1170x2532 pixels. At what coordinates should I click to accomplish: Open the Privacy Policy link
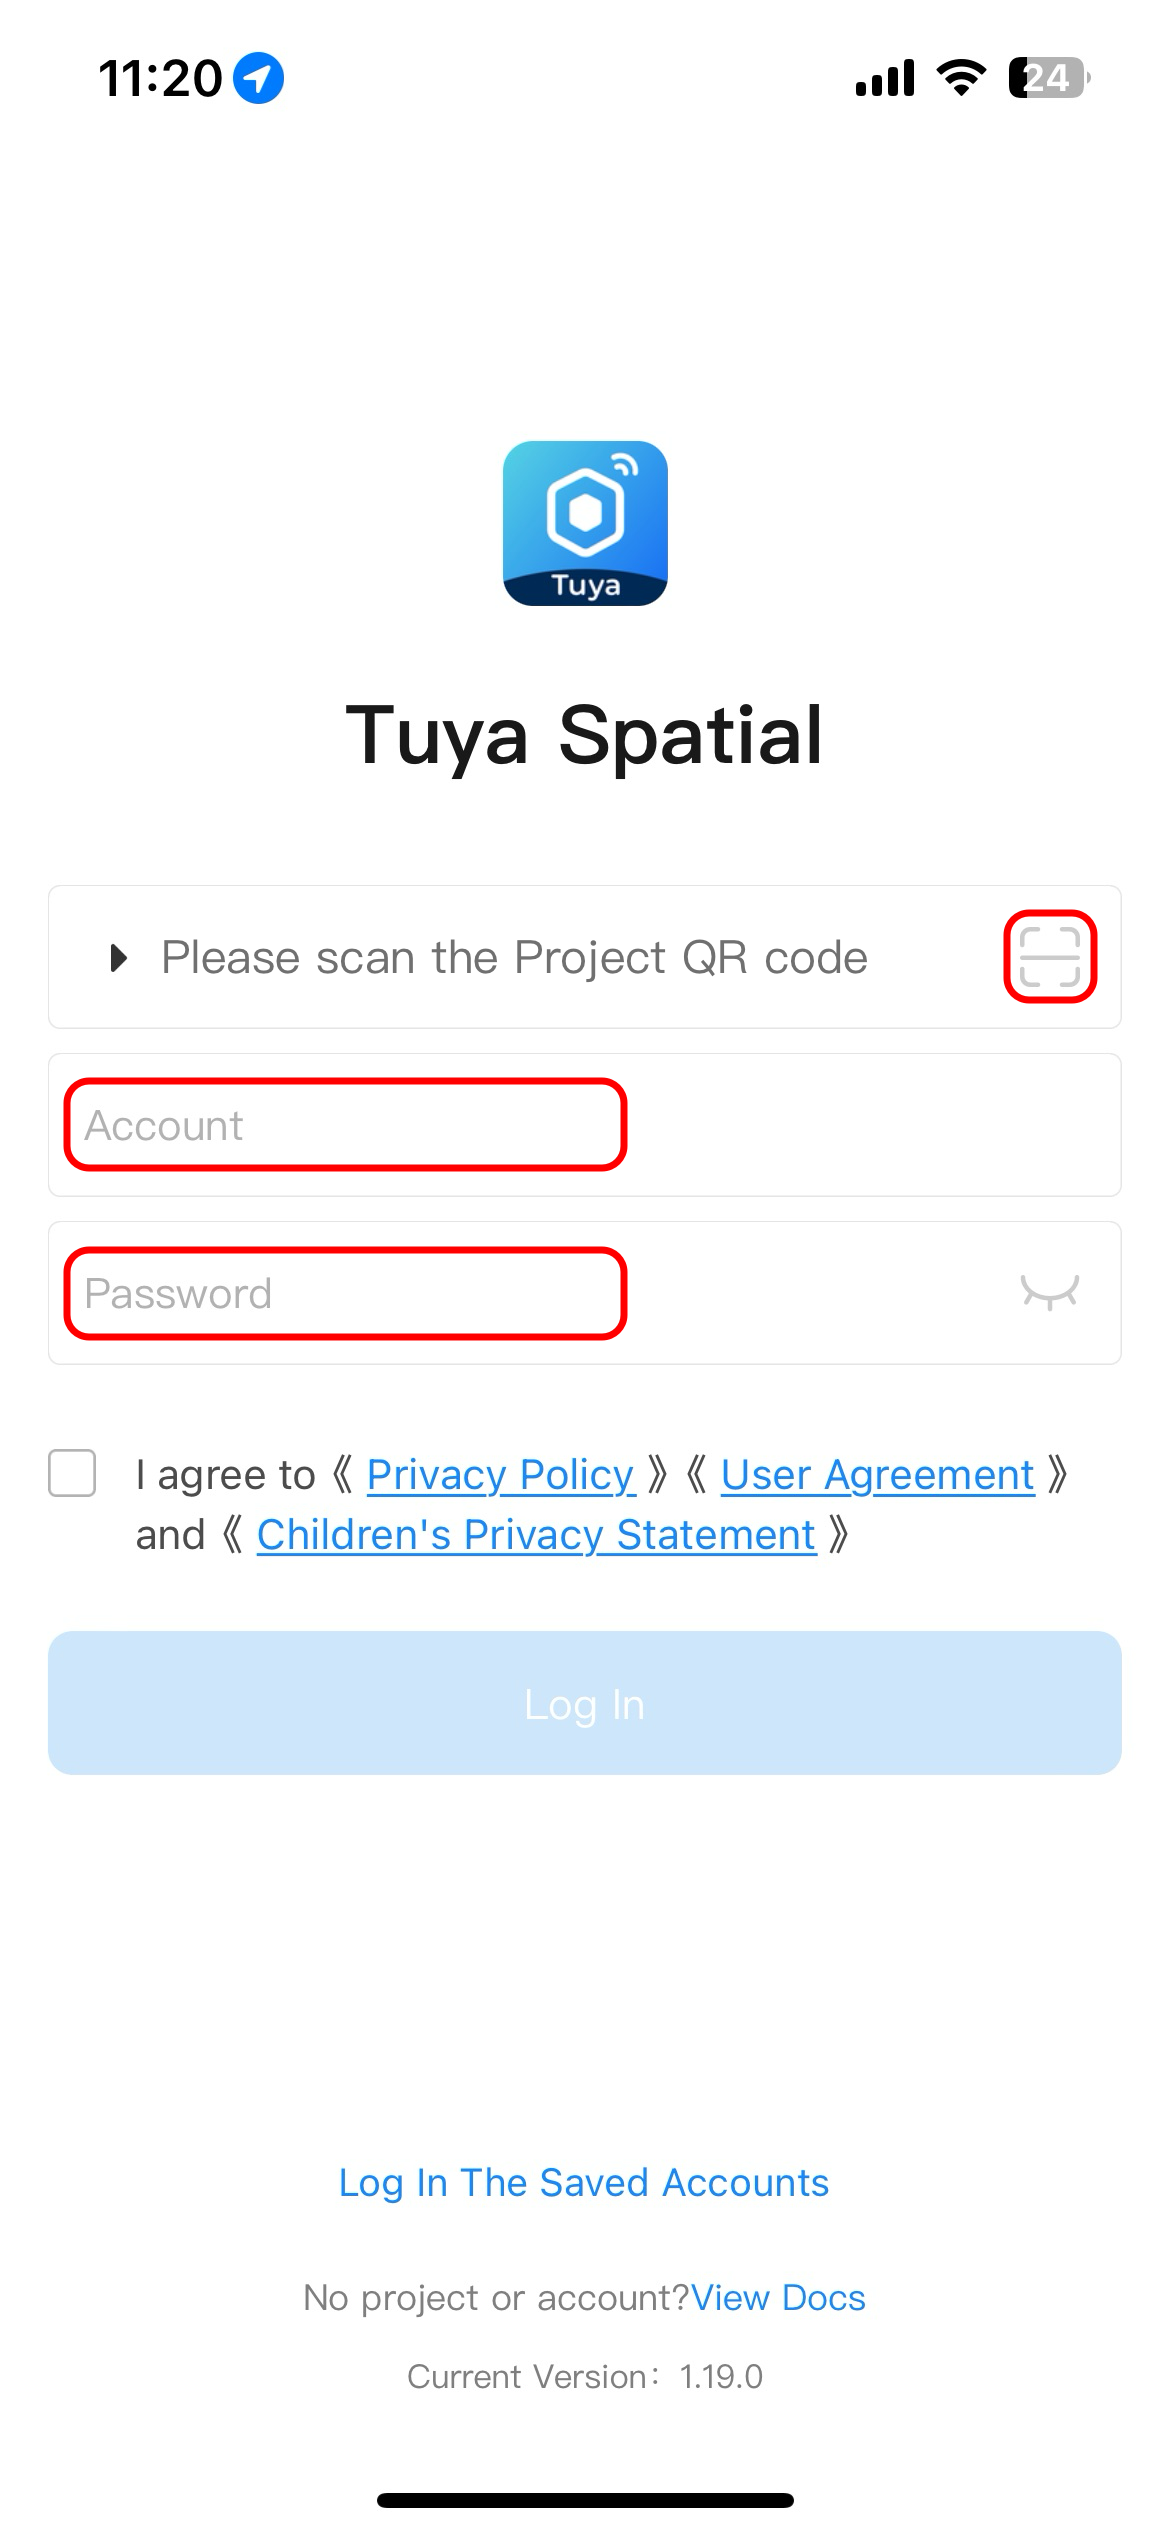tap(500, 1475)
